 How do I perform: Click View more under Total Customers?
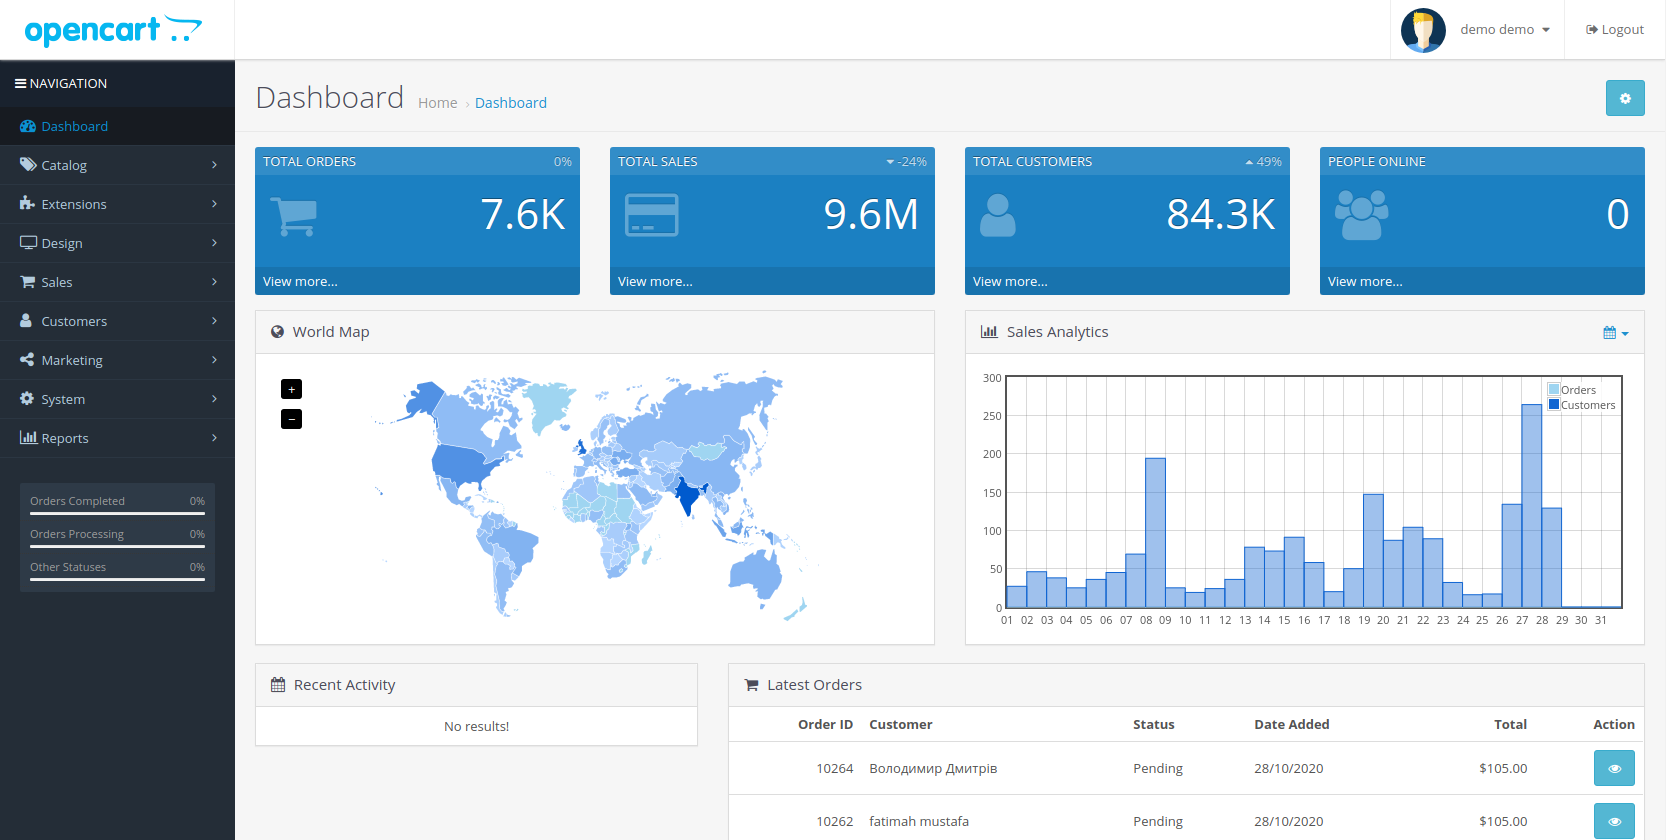click(1010, 282)
